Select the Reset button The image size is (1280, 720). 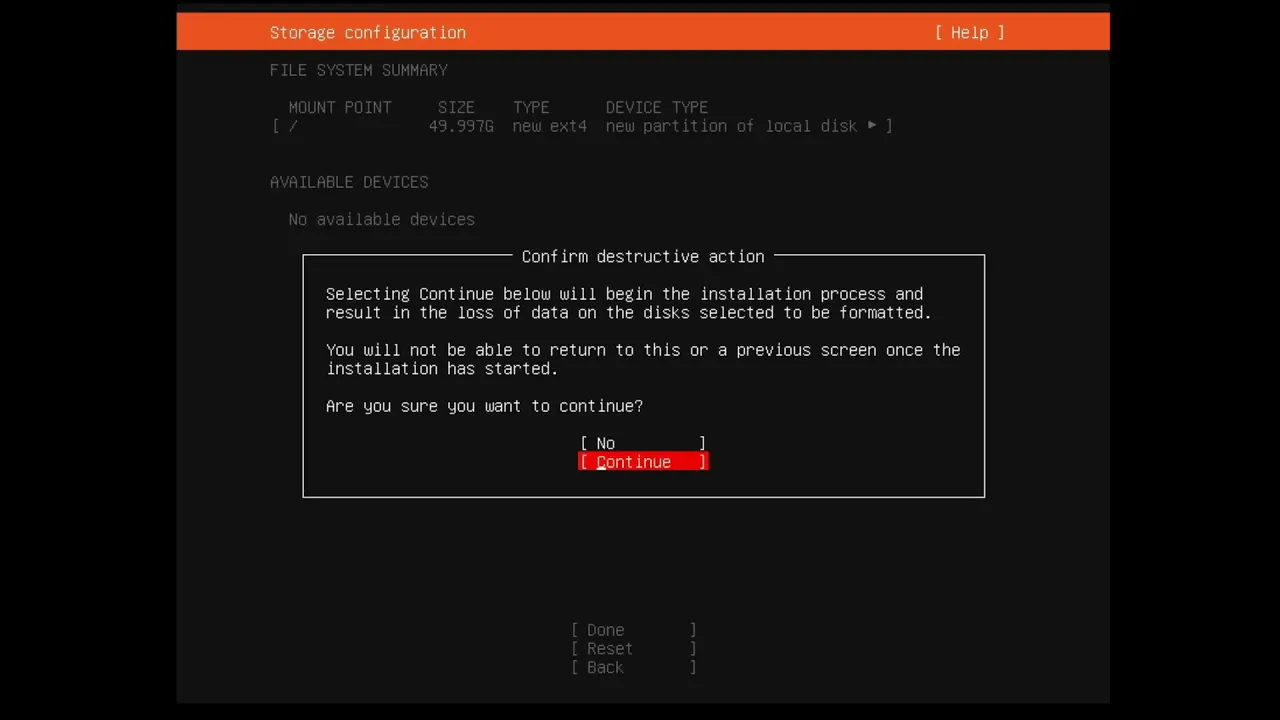[x=634, y=649]
